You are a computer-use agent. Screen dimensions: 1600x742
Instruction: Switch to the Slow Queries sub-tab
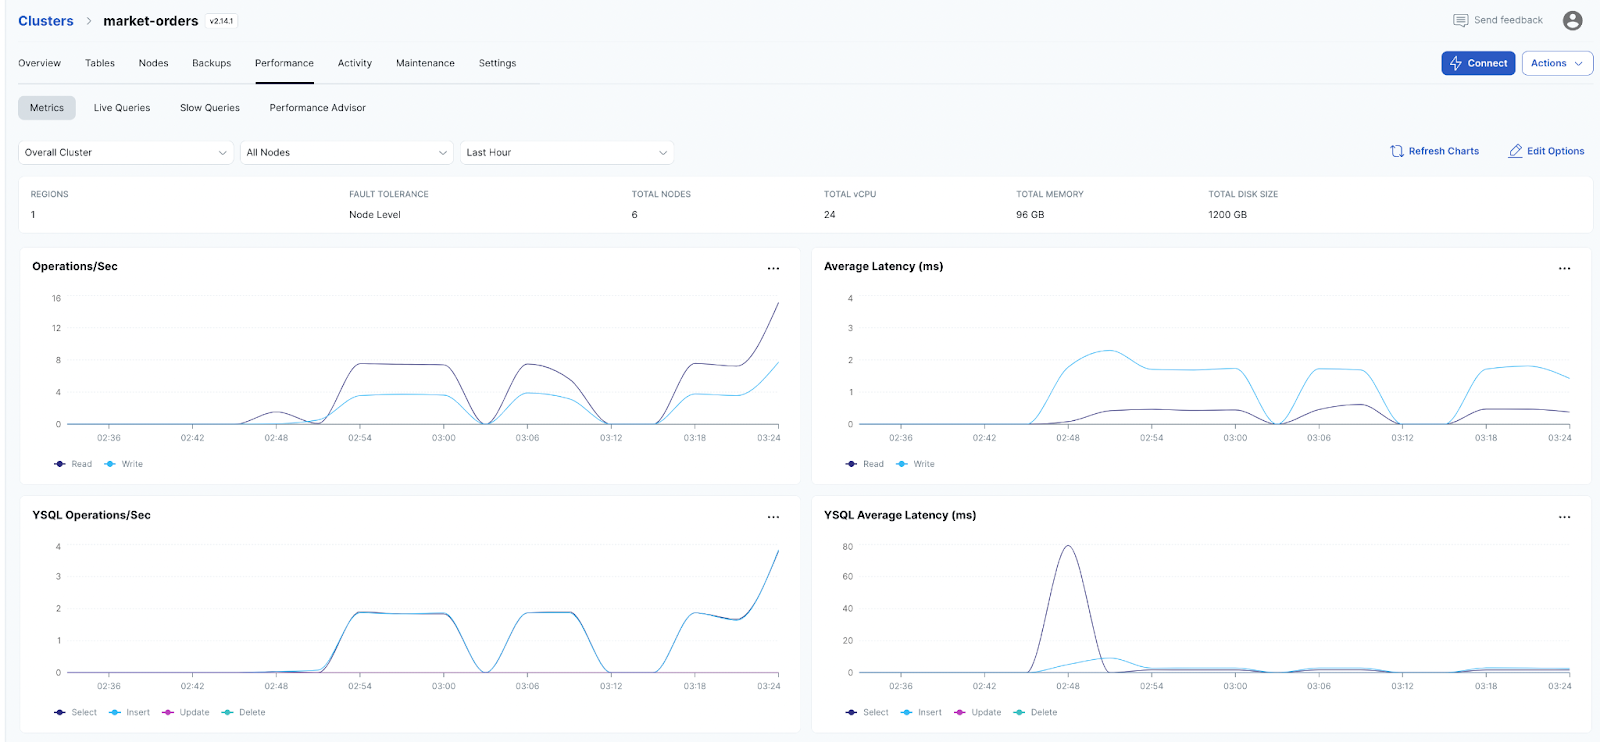coord(209,108)
